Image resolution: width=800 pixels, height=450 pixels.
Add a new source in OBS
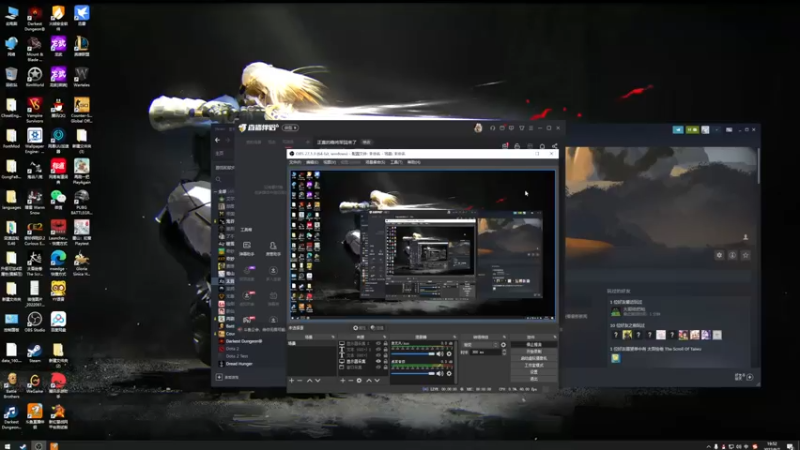pos(342,381)
